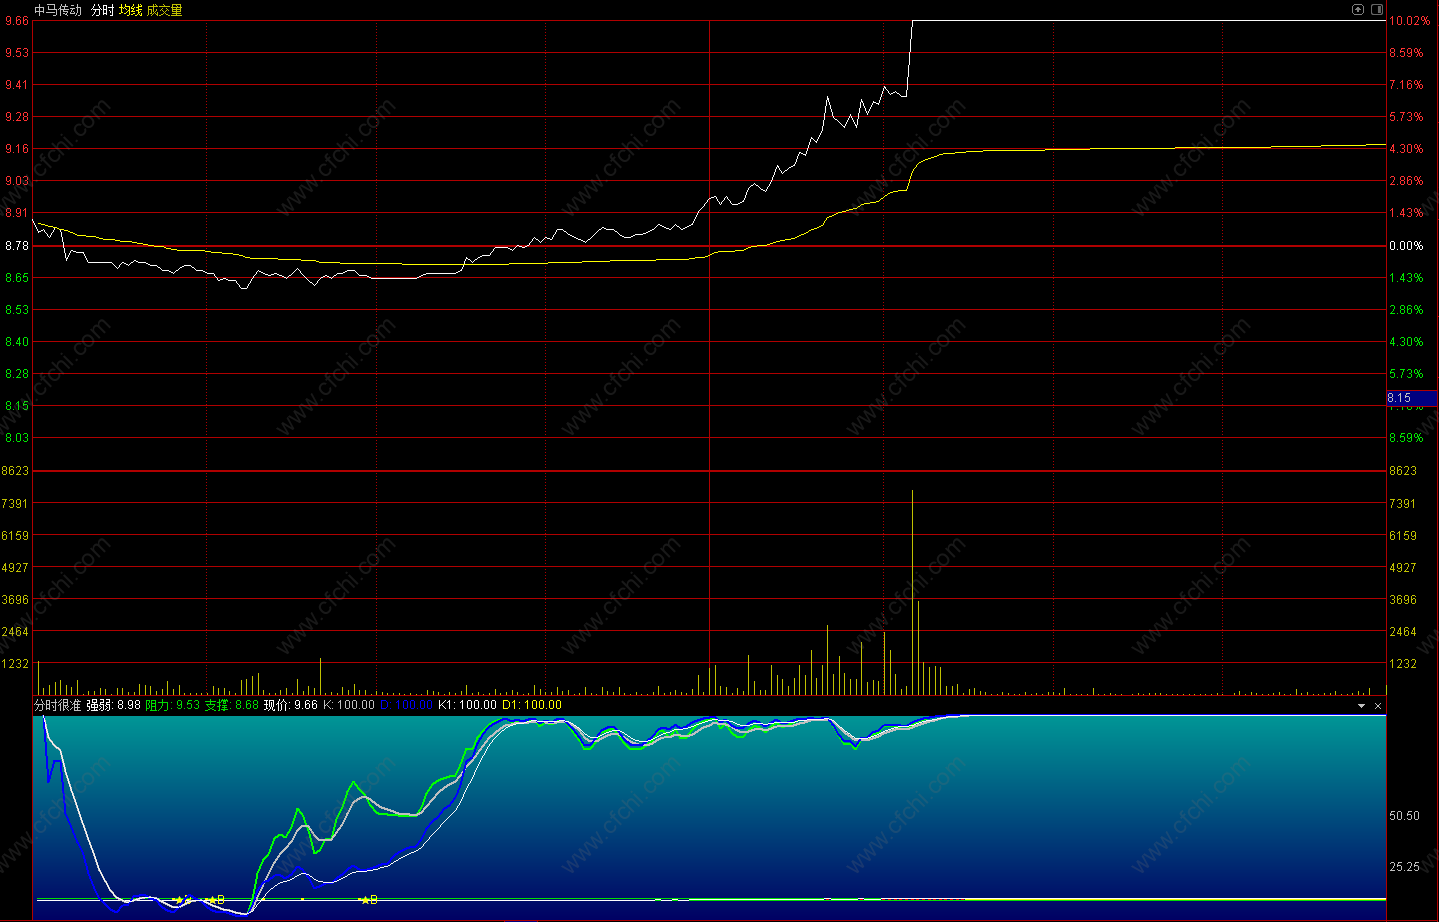Click the 阻力: 9.53 value
This screenshot has height=922, width=1439.
tap(172, 705)
